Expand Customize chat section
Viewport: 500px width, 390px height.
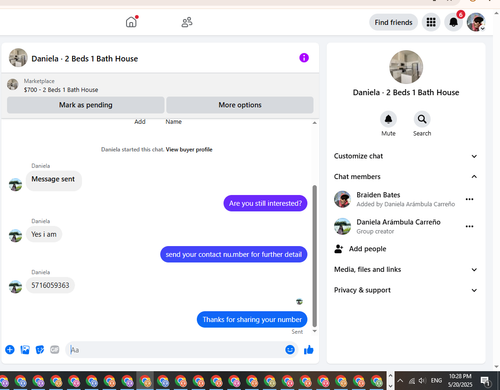(406, 156)
